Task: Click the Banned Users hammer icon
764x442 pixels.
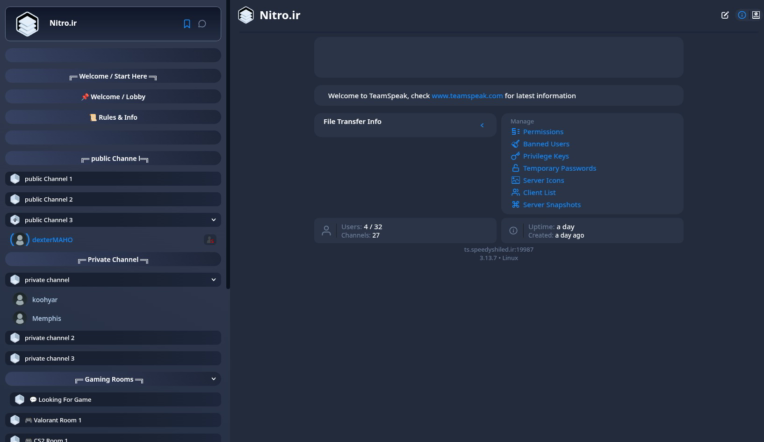Action: click(515, 144)
